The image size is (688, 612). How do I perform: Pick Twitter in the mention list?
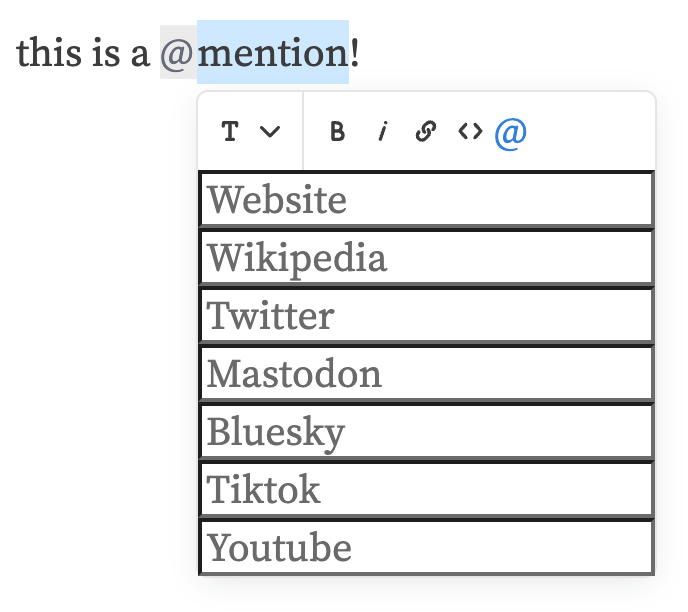coord(426,316)
